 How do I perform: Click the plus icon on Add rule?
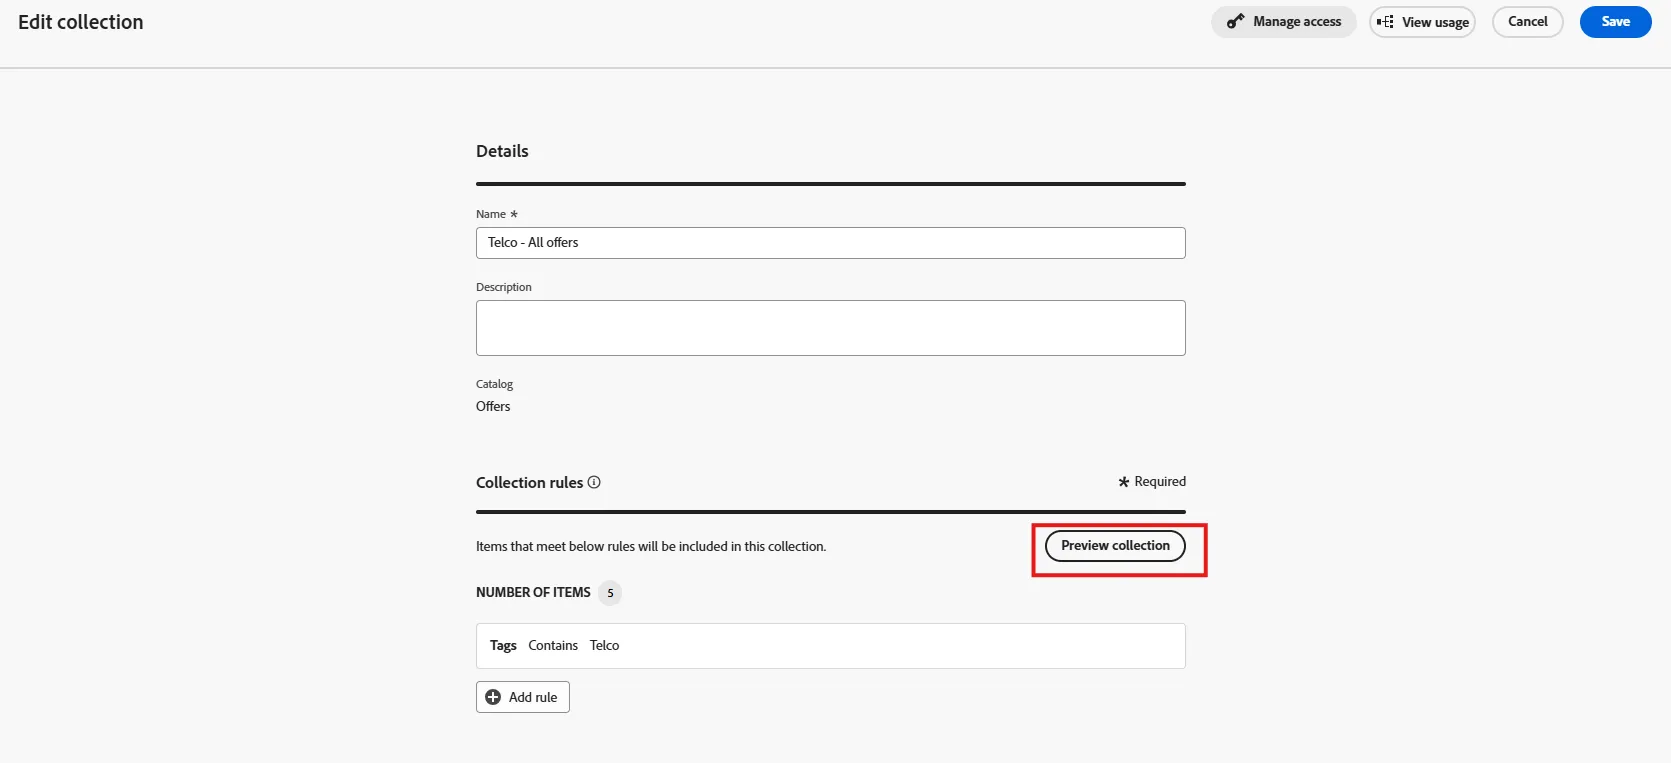click(x=493, y=697)
